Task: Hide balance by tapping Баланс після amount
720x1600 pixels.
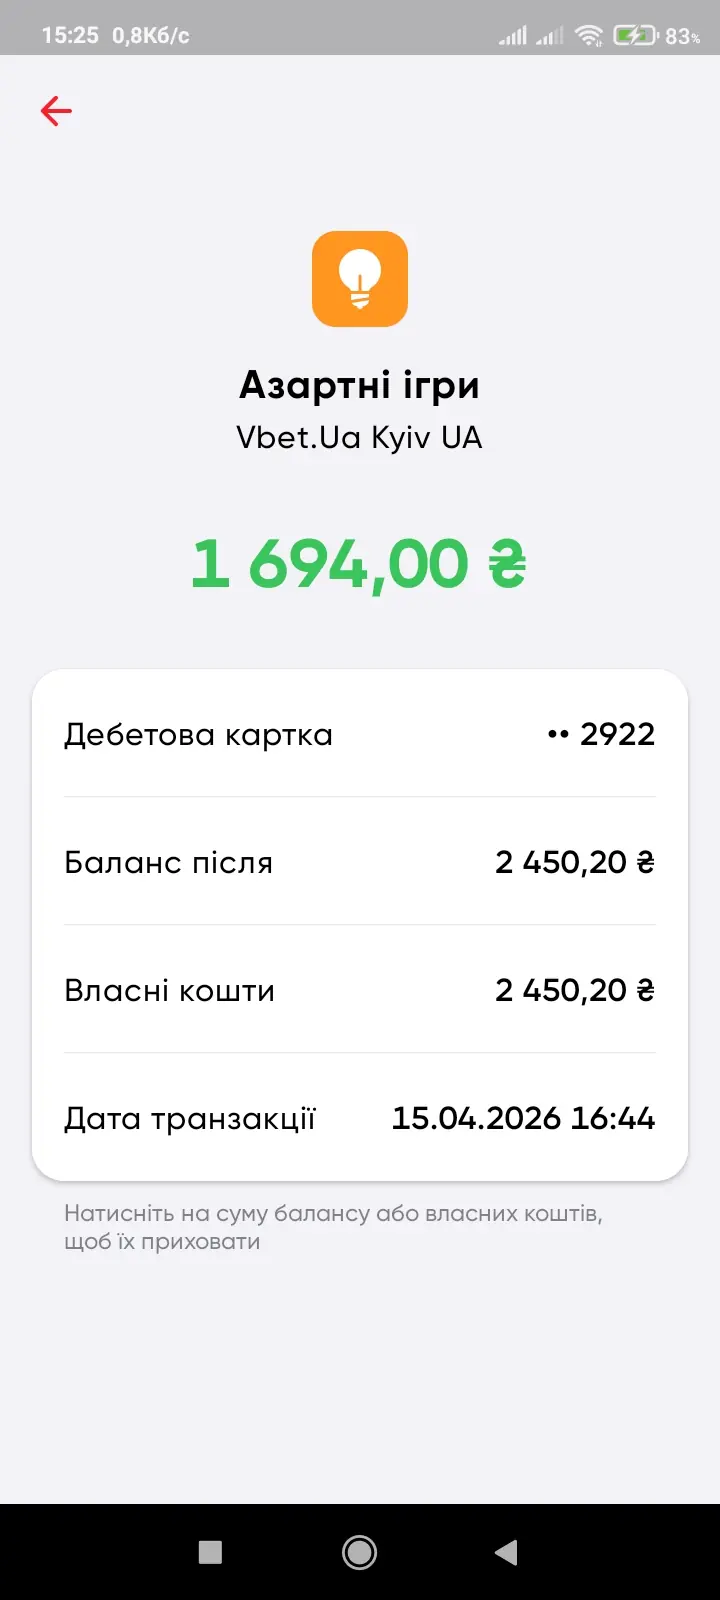Action: pos(575,862)
